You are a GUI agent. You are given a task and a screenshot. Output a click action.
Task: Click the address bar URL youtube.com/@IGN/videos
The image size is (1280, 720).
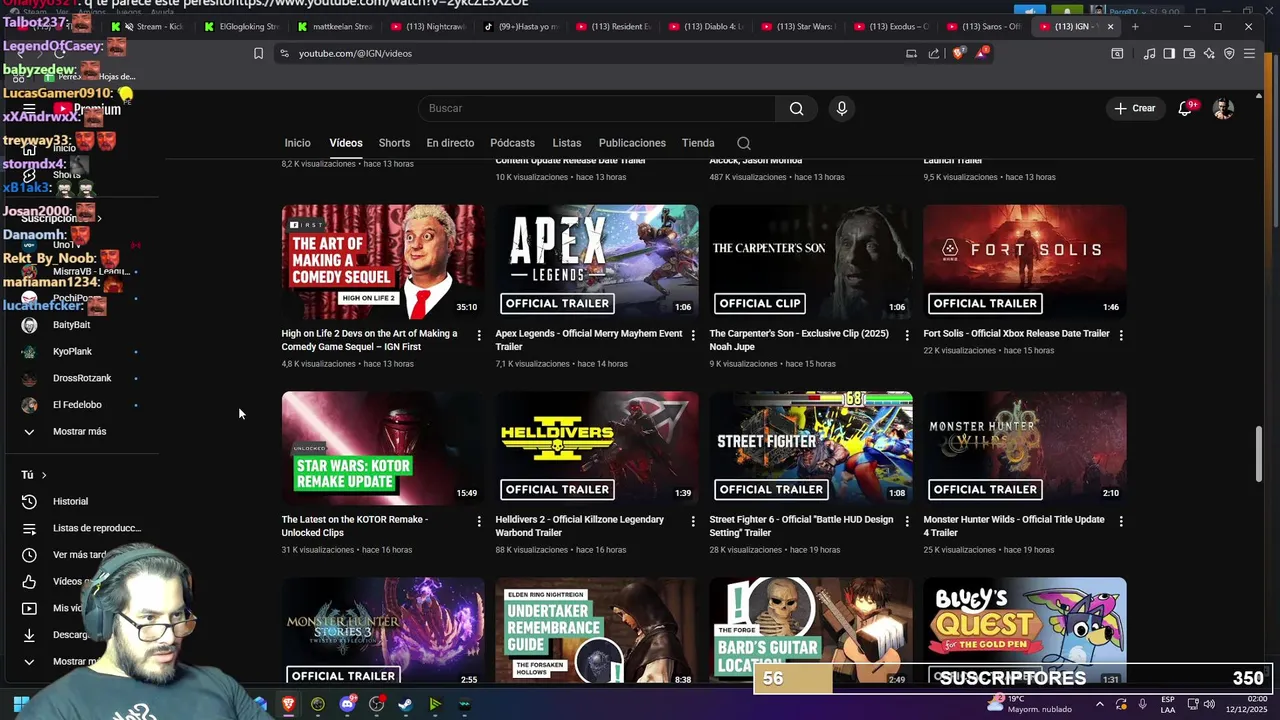pyautogui.click(x=355, y=53)
